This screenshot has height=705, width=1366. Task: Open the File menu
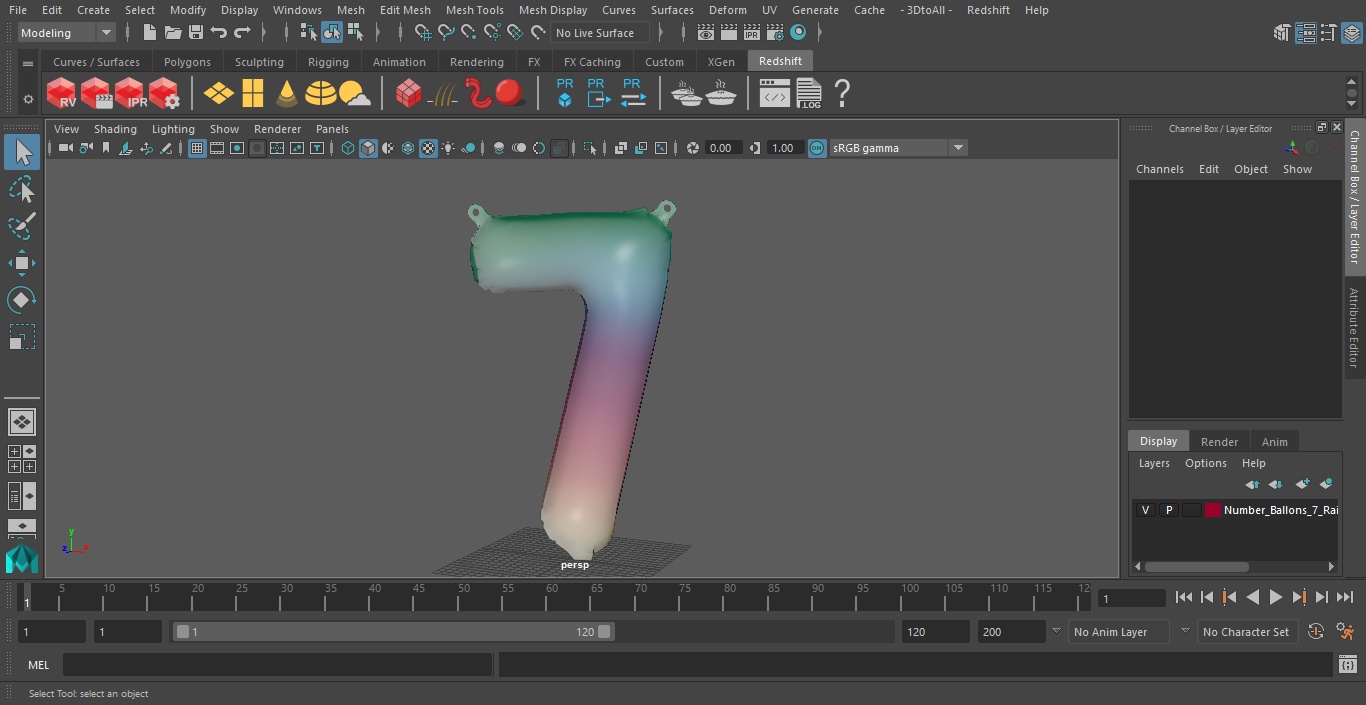coord(17,10)
